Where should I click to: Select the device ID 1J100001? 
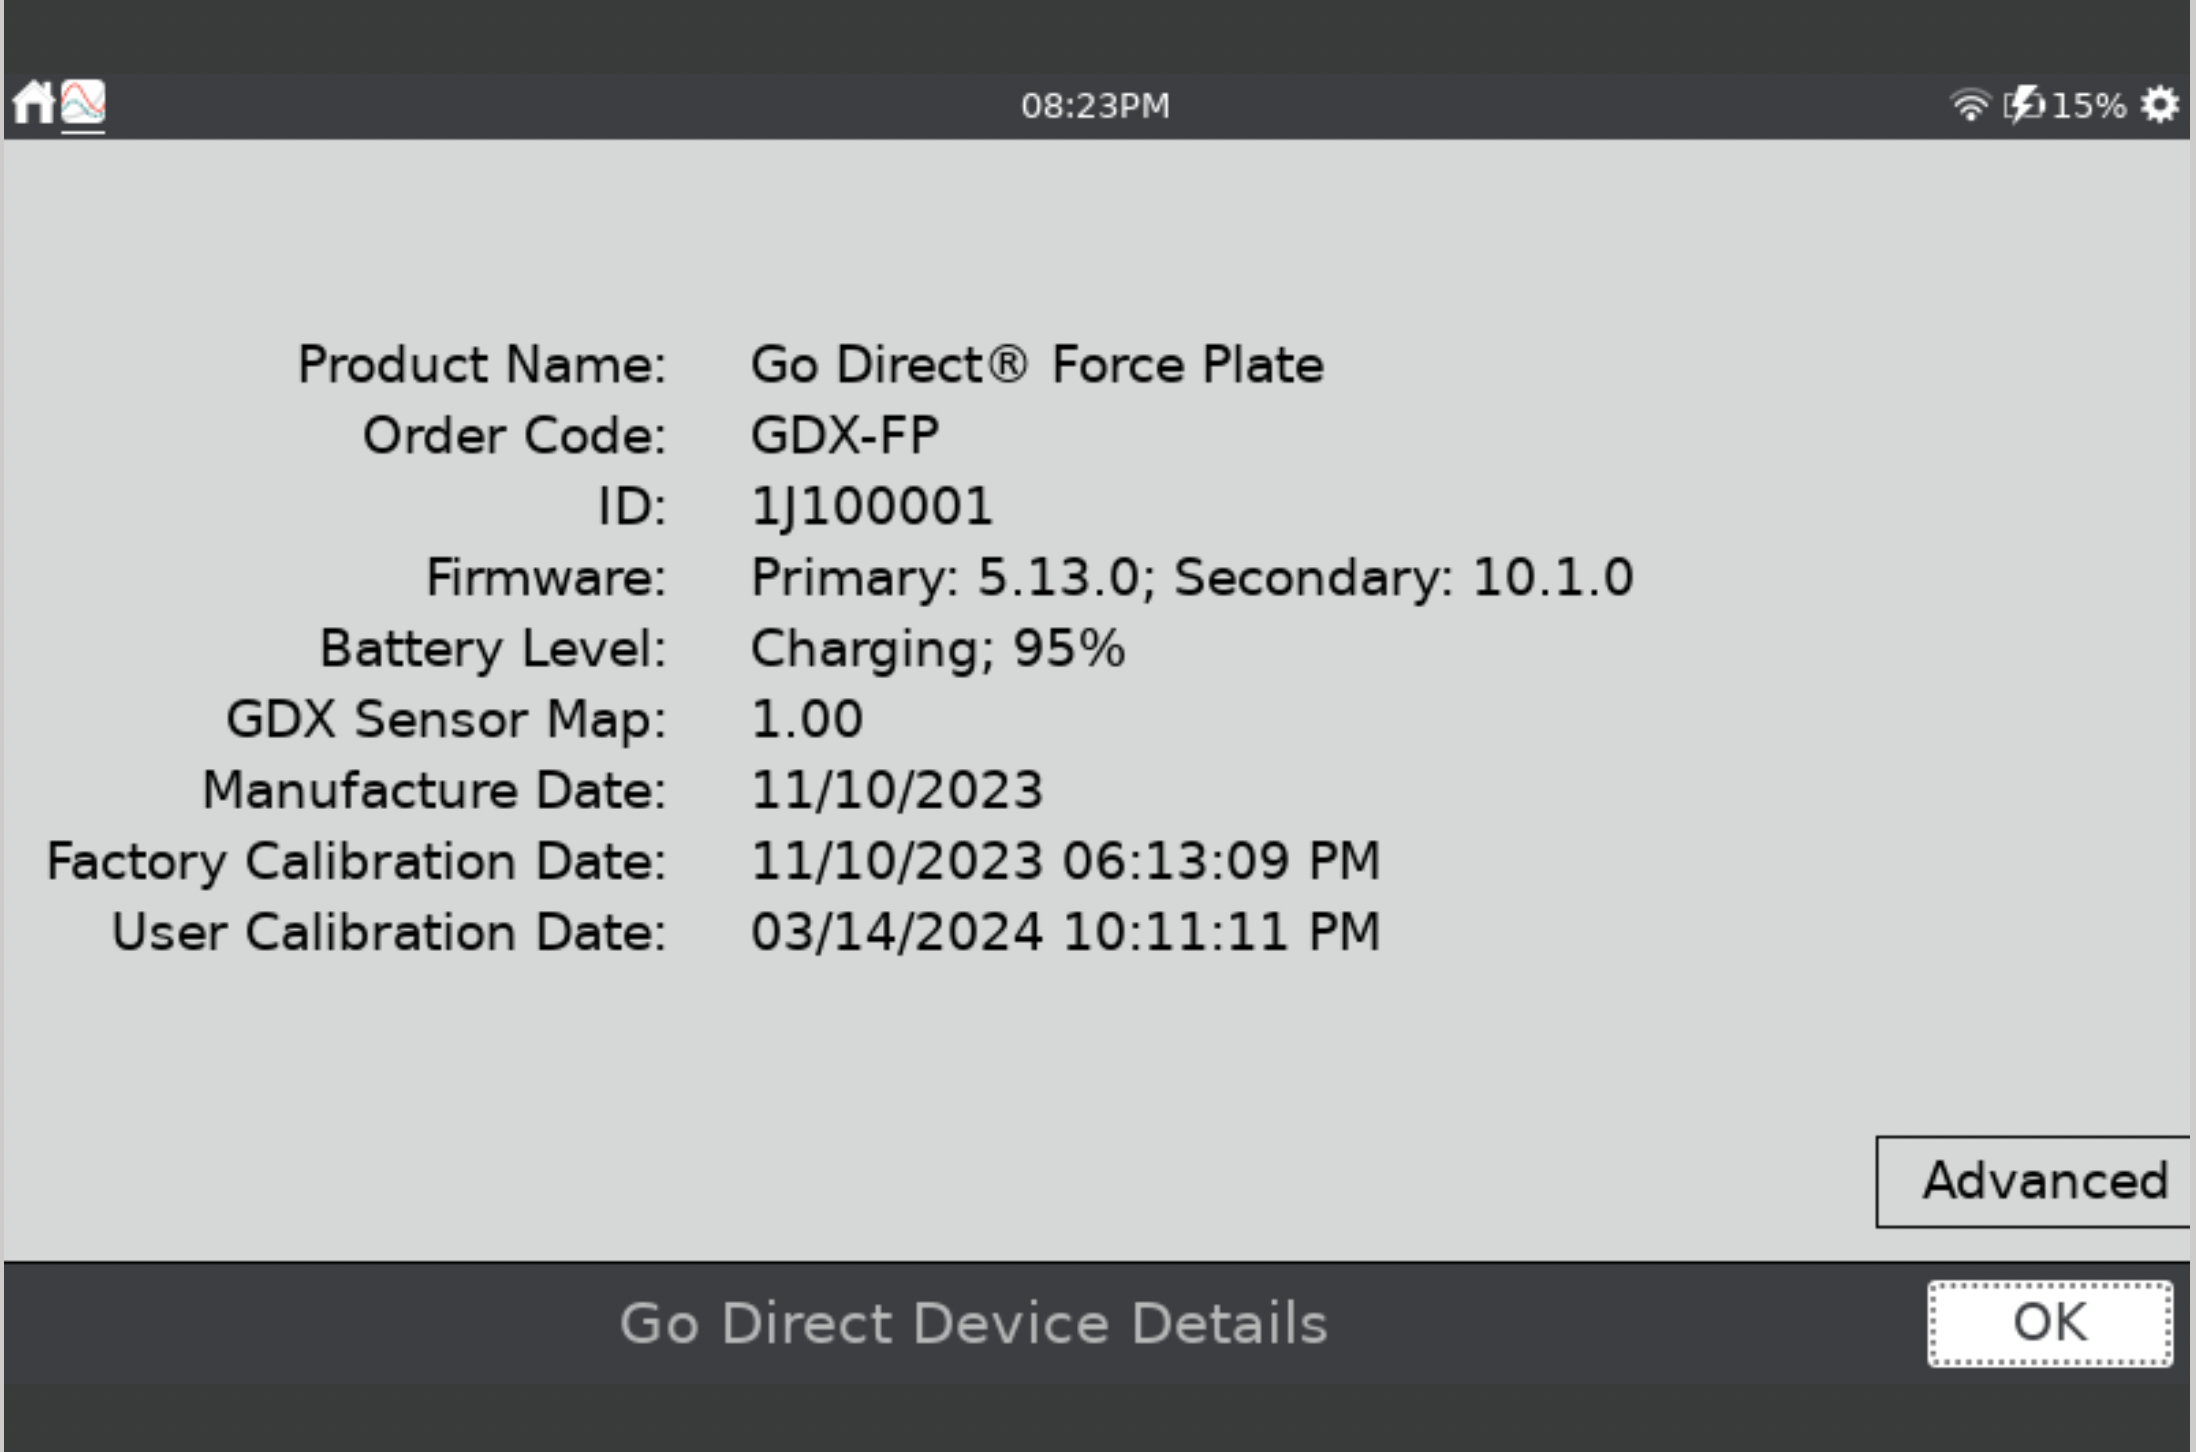(x=872, y=507)
